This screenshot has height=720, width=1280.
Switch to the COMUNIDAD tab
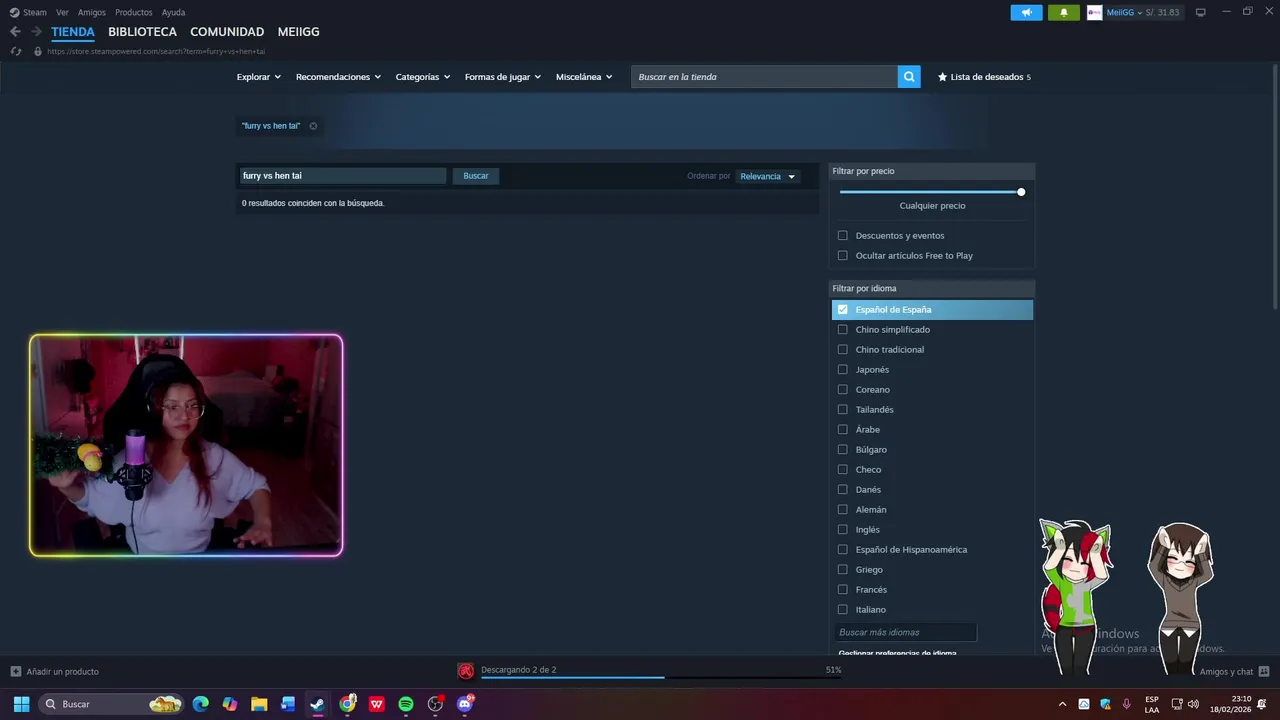click(x=227, y=32)
